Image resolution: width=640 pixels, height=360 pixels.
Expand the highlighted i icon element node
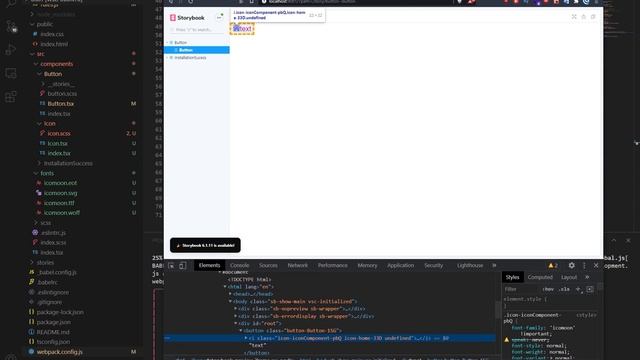(246, 338)
